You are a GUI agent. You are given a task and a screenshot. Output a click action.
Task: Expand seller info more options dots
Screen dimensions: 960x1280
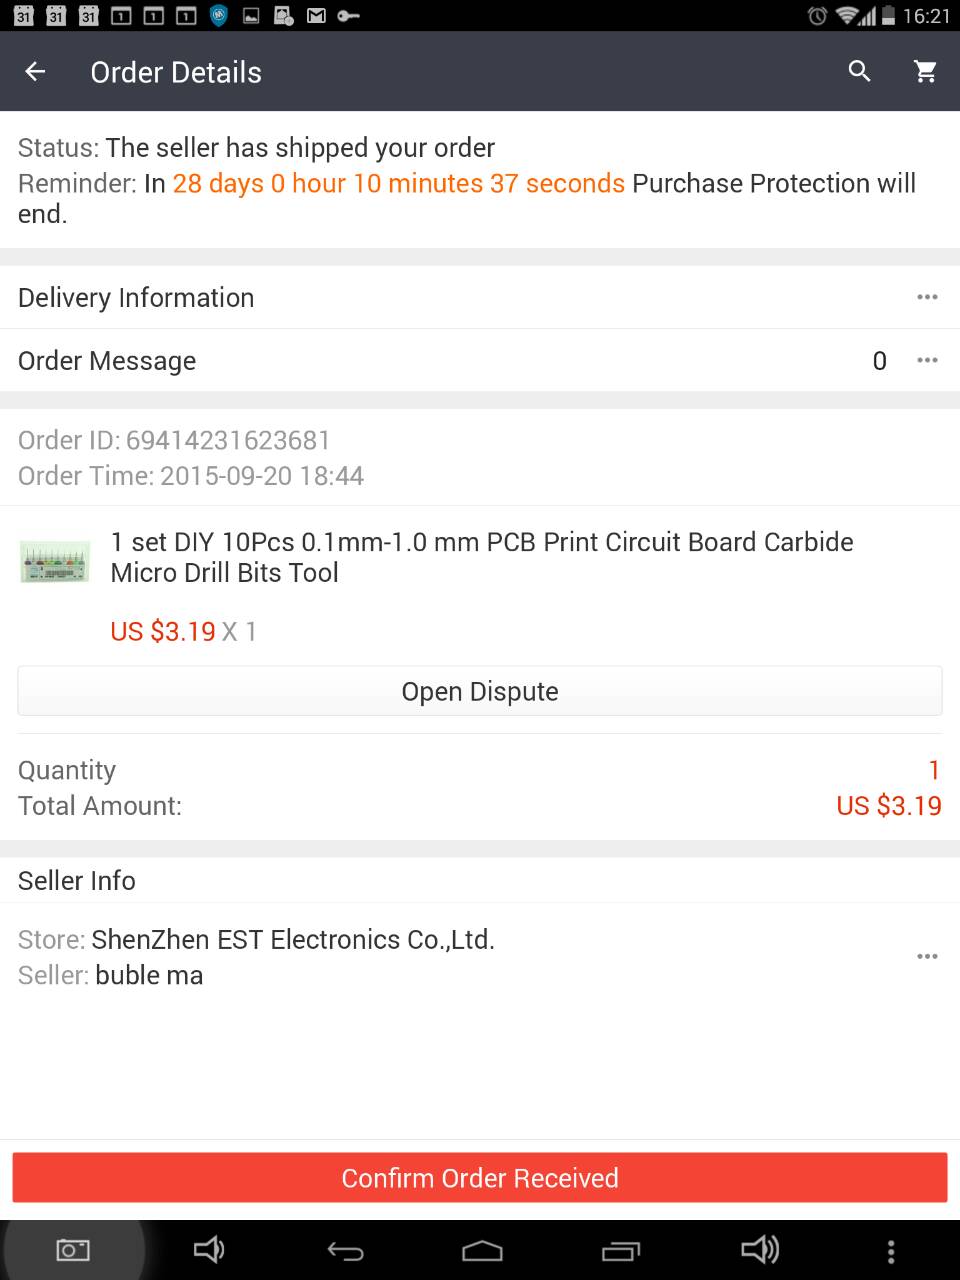click(x=927, y=957)
